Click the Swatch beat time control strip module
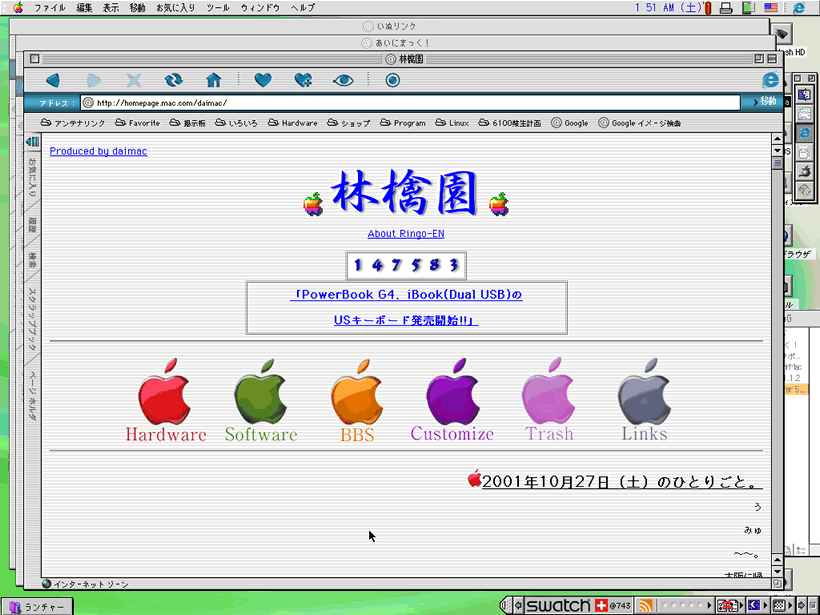 578,606
